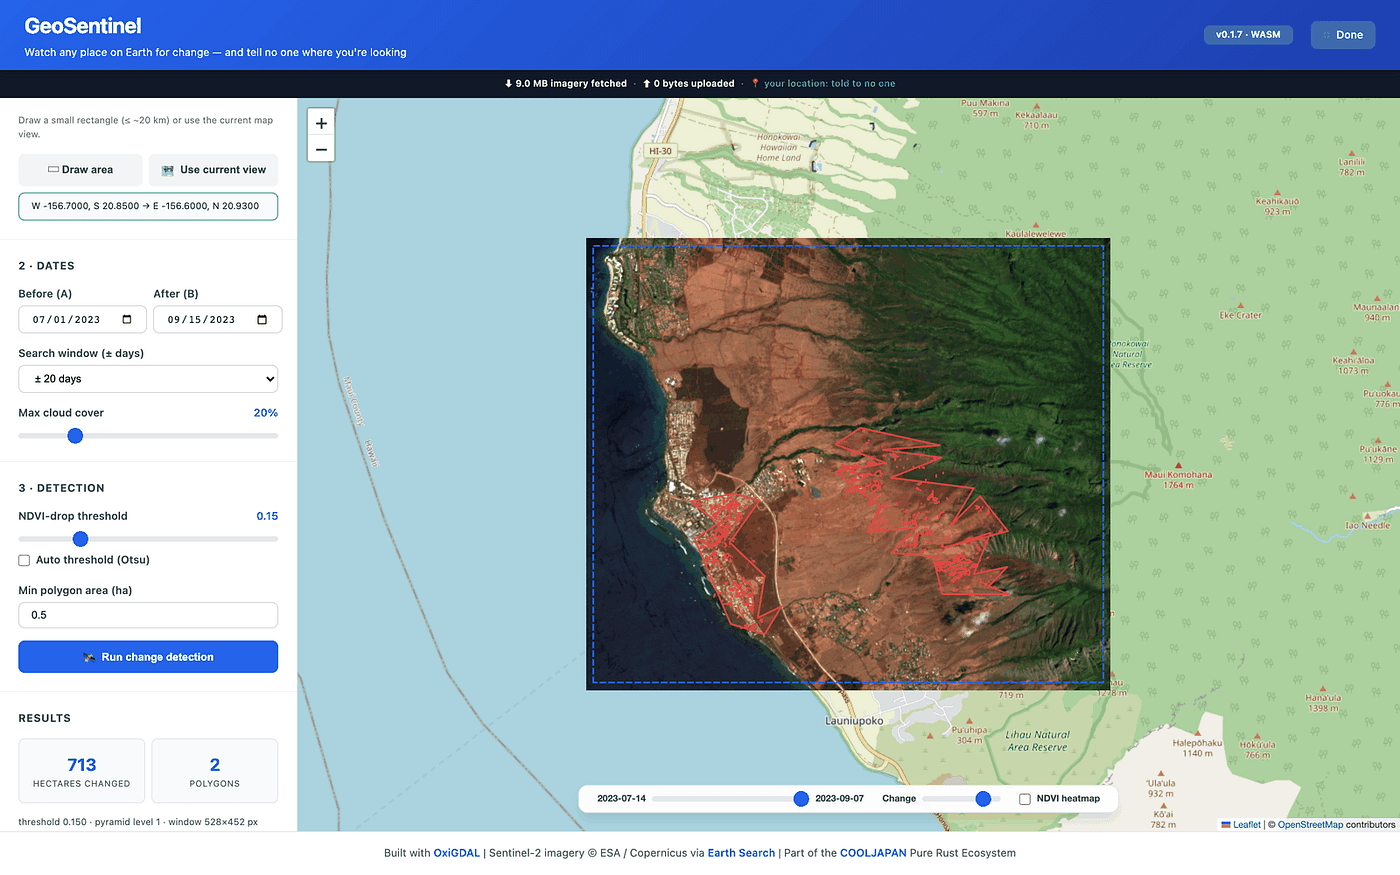Click the 2023-09-07 date label
The image size is (1400, 875).
coord(839,799)
